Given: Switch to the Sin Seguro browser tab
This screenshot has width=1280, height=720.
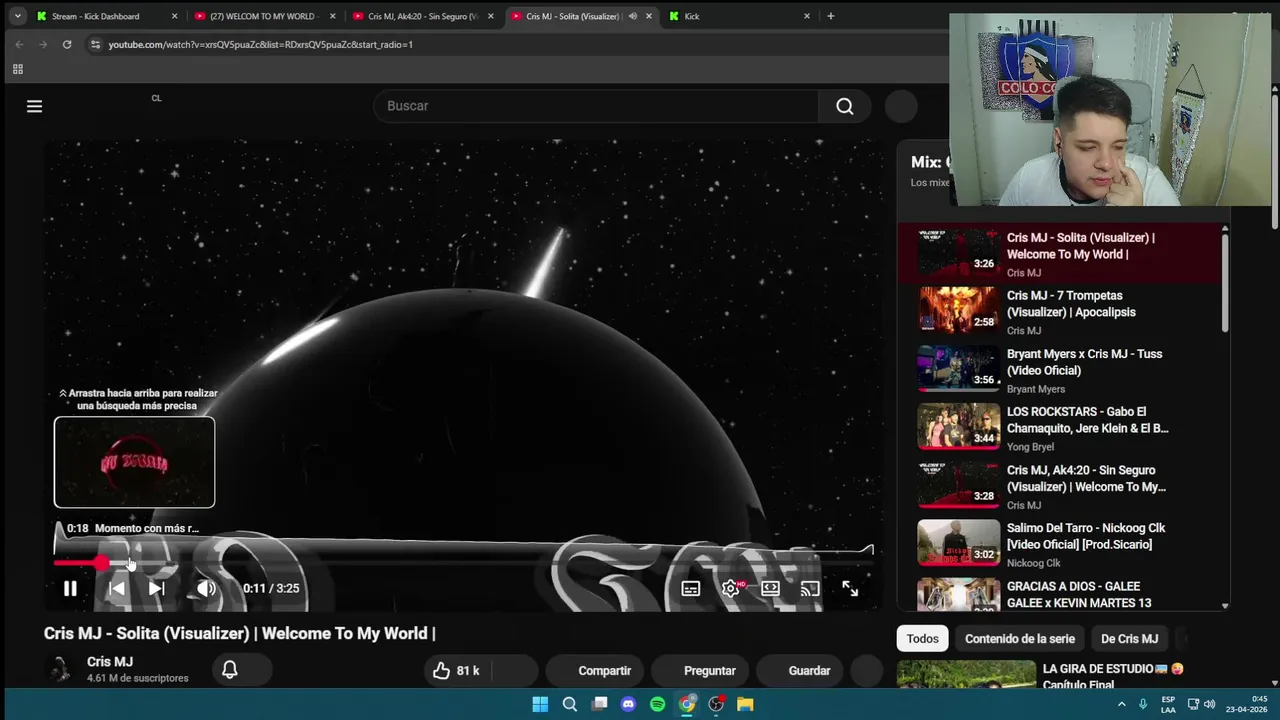Looking at the screenshot, I should click(423, 16).
